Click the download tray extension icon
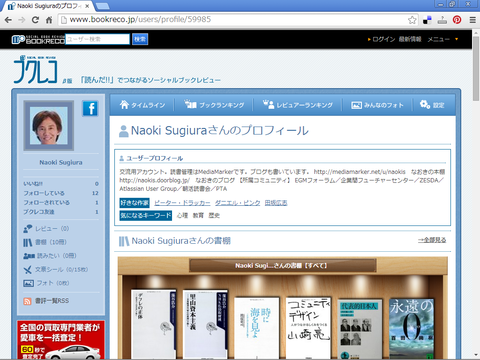 coord(442,20)
